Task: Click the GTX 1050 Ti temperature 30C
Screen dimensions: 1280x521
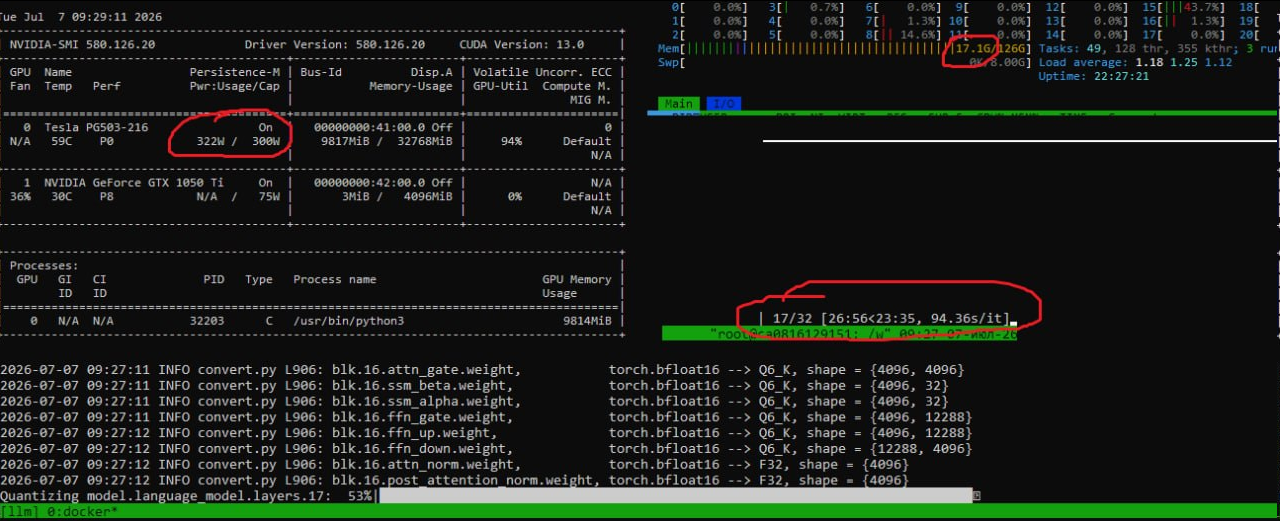Action: [x=62, y=197]
